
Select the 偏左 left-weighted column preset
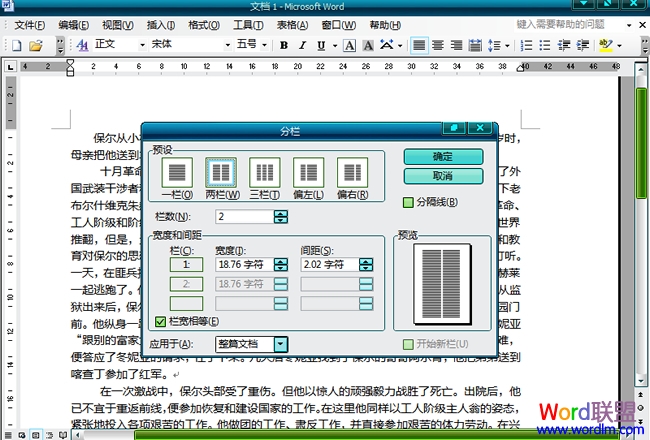pos(308,173)
